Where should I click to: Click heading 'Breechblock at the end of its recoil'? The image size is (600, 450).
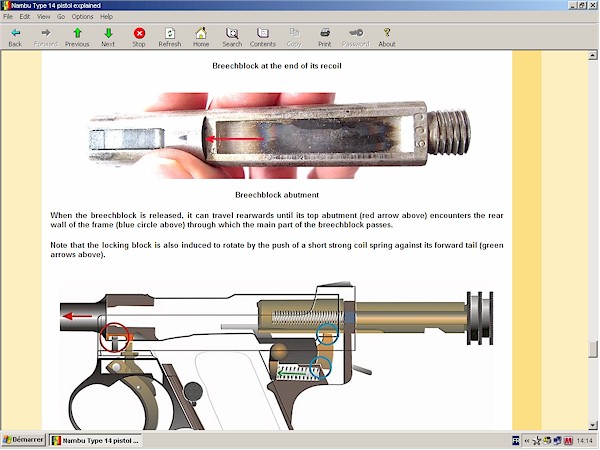coord(277,66)
